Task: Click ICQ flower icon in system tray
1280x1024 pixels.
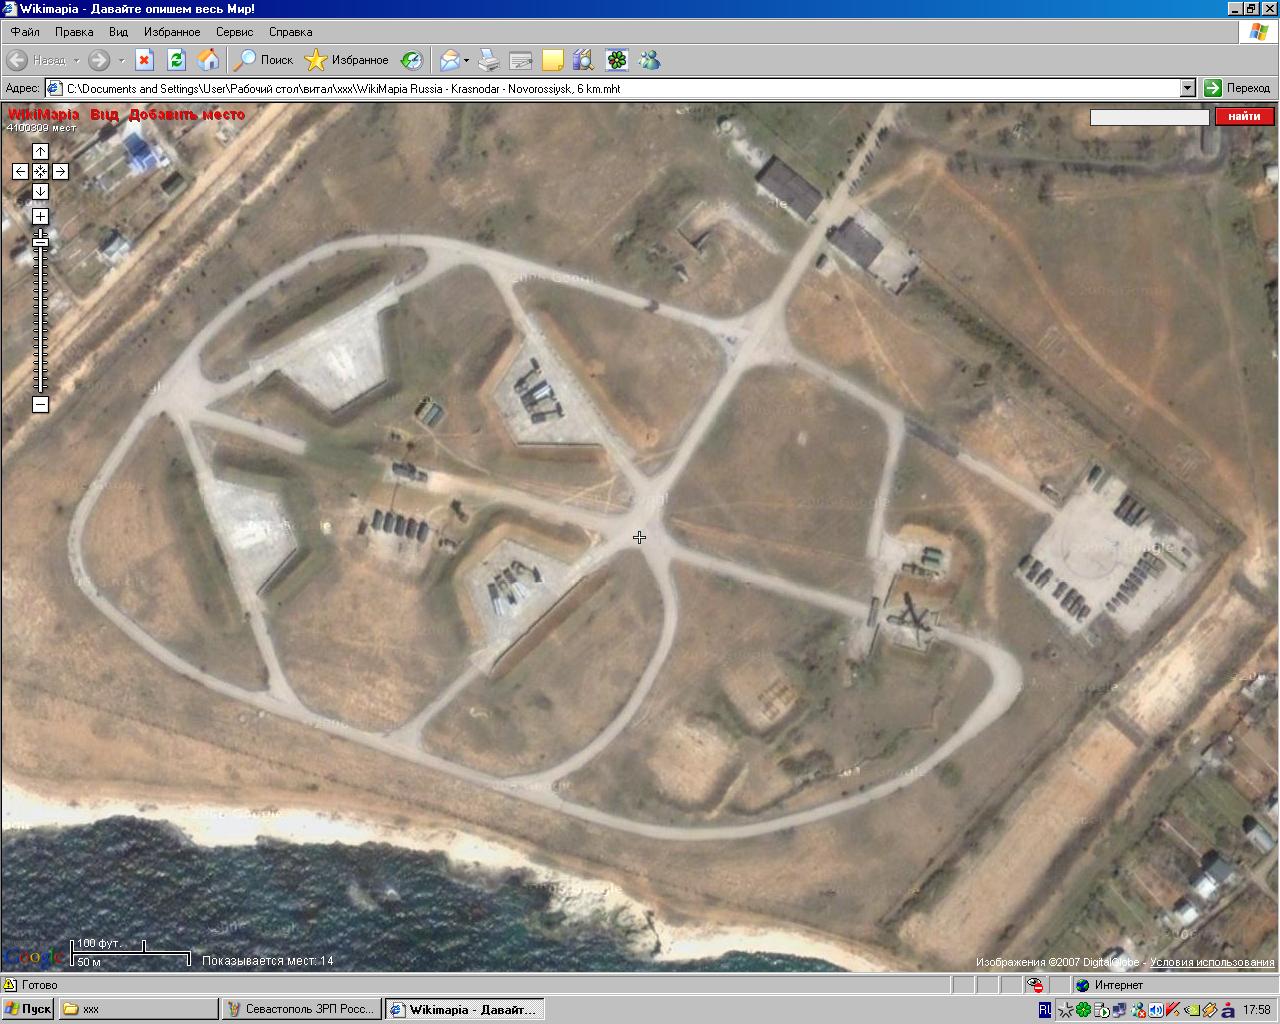Action: click(x=1083, y=1010)
